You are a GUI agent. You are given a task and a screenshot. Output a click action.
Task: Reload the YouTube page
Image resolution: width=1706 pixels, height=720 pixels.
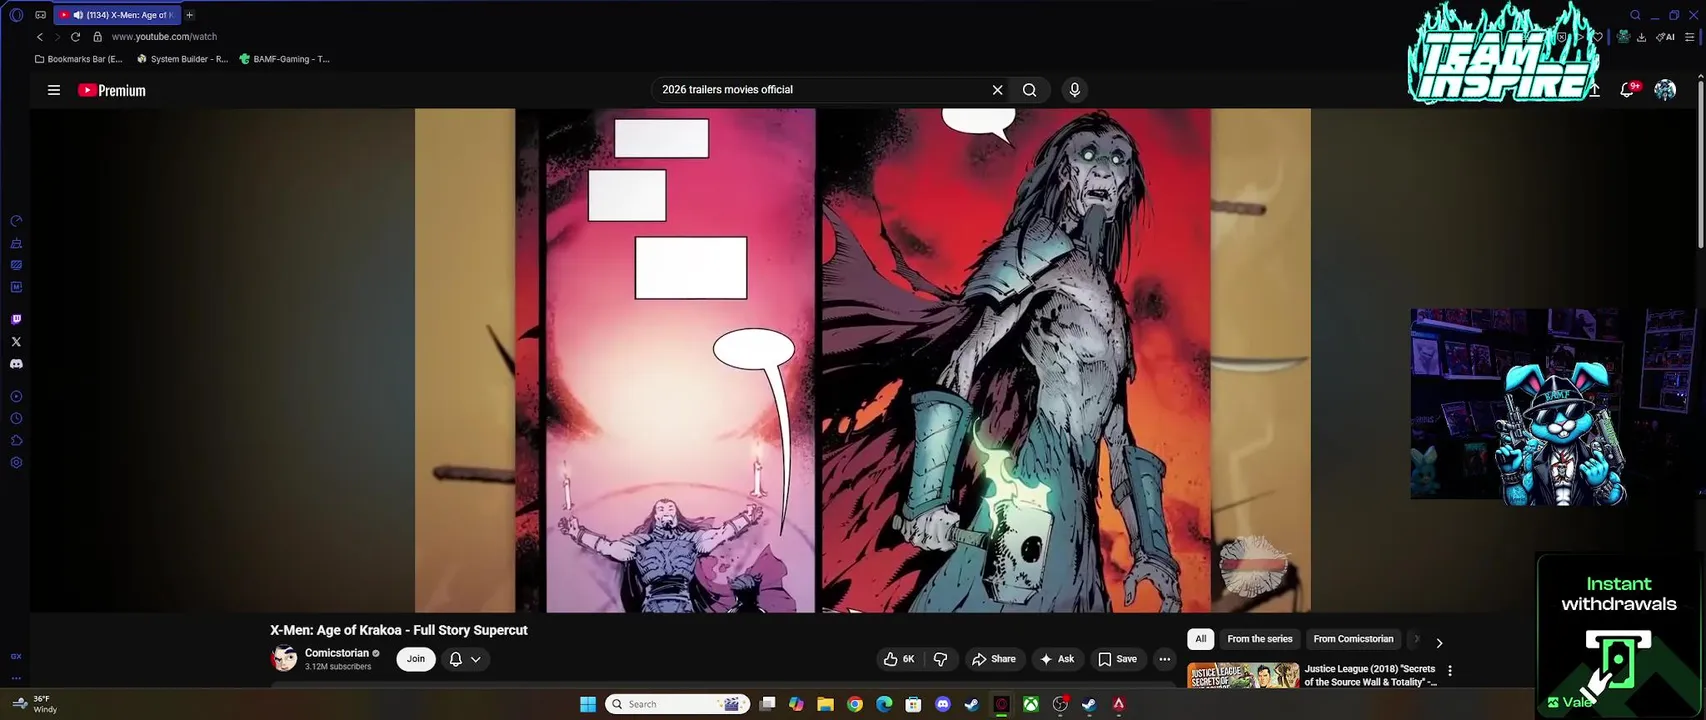pyautogui.click(x=75, y=36)
